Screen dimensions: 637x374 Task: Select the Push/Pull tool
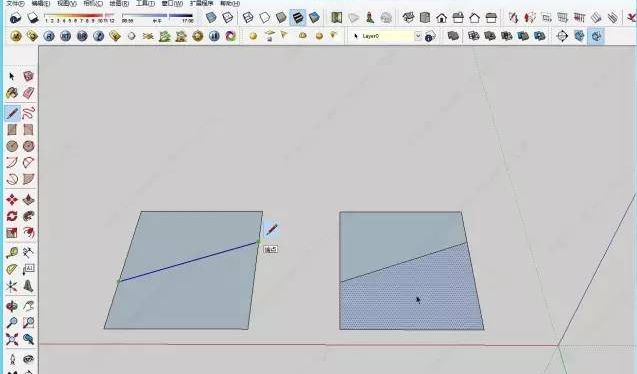coord(28,199)
